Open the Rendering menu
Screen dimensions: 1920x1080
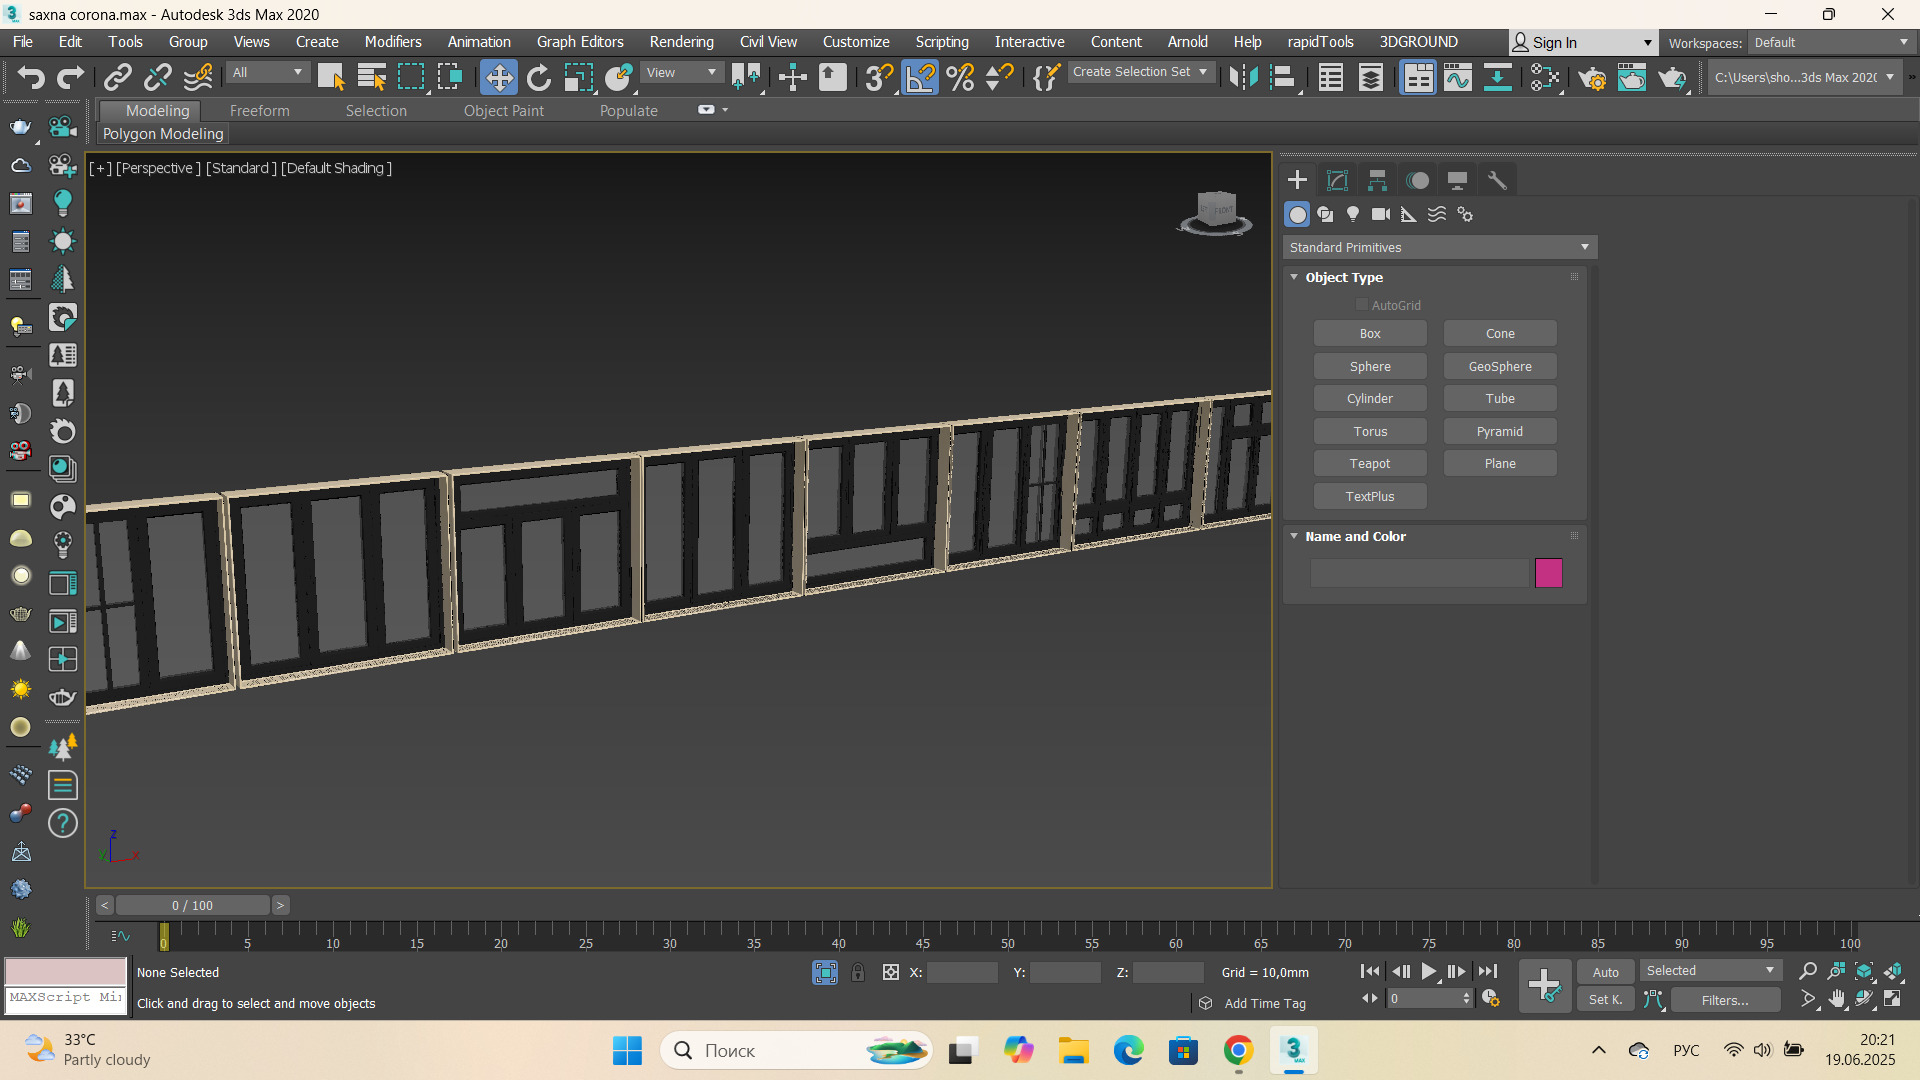click(x=681, y=42)
